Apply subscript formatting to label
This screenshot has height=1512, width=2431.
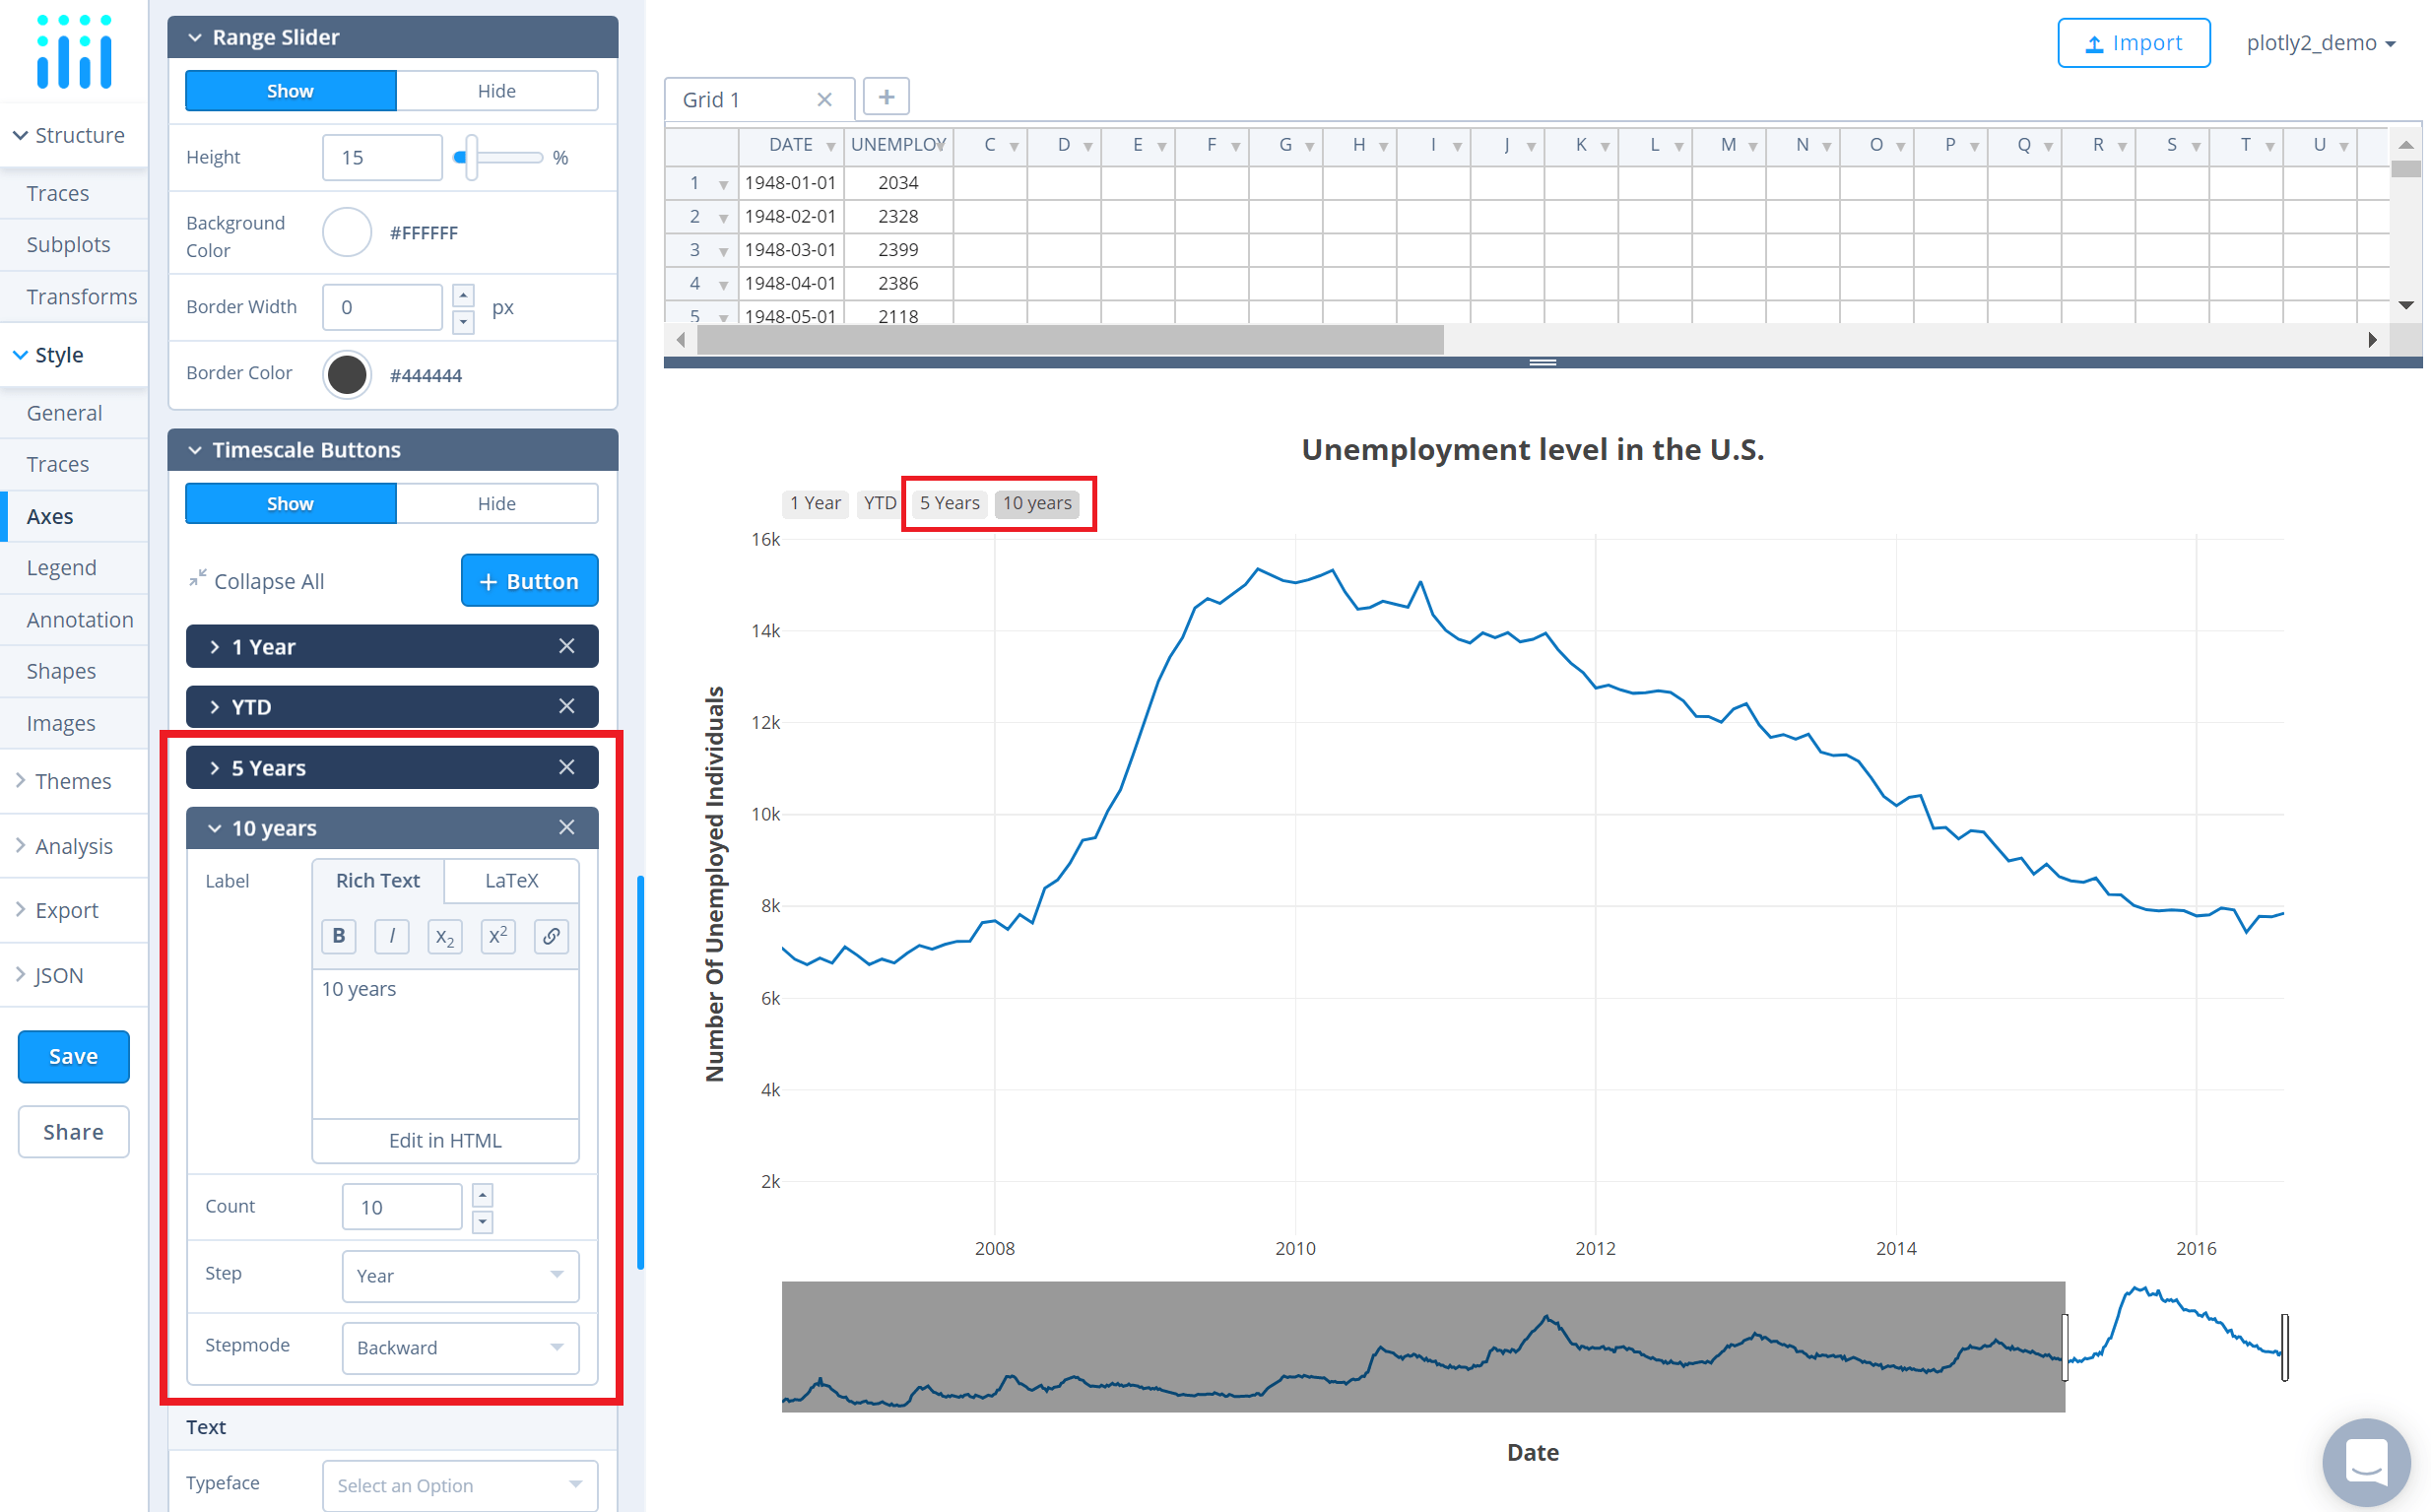coord(445,936)
